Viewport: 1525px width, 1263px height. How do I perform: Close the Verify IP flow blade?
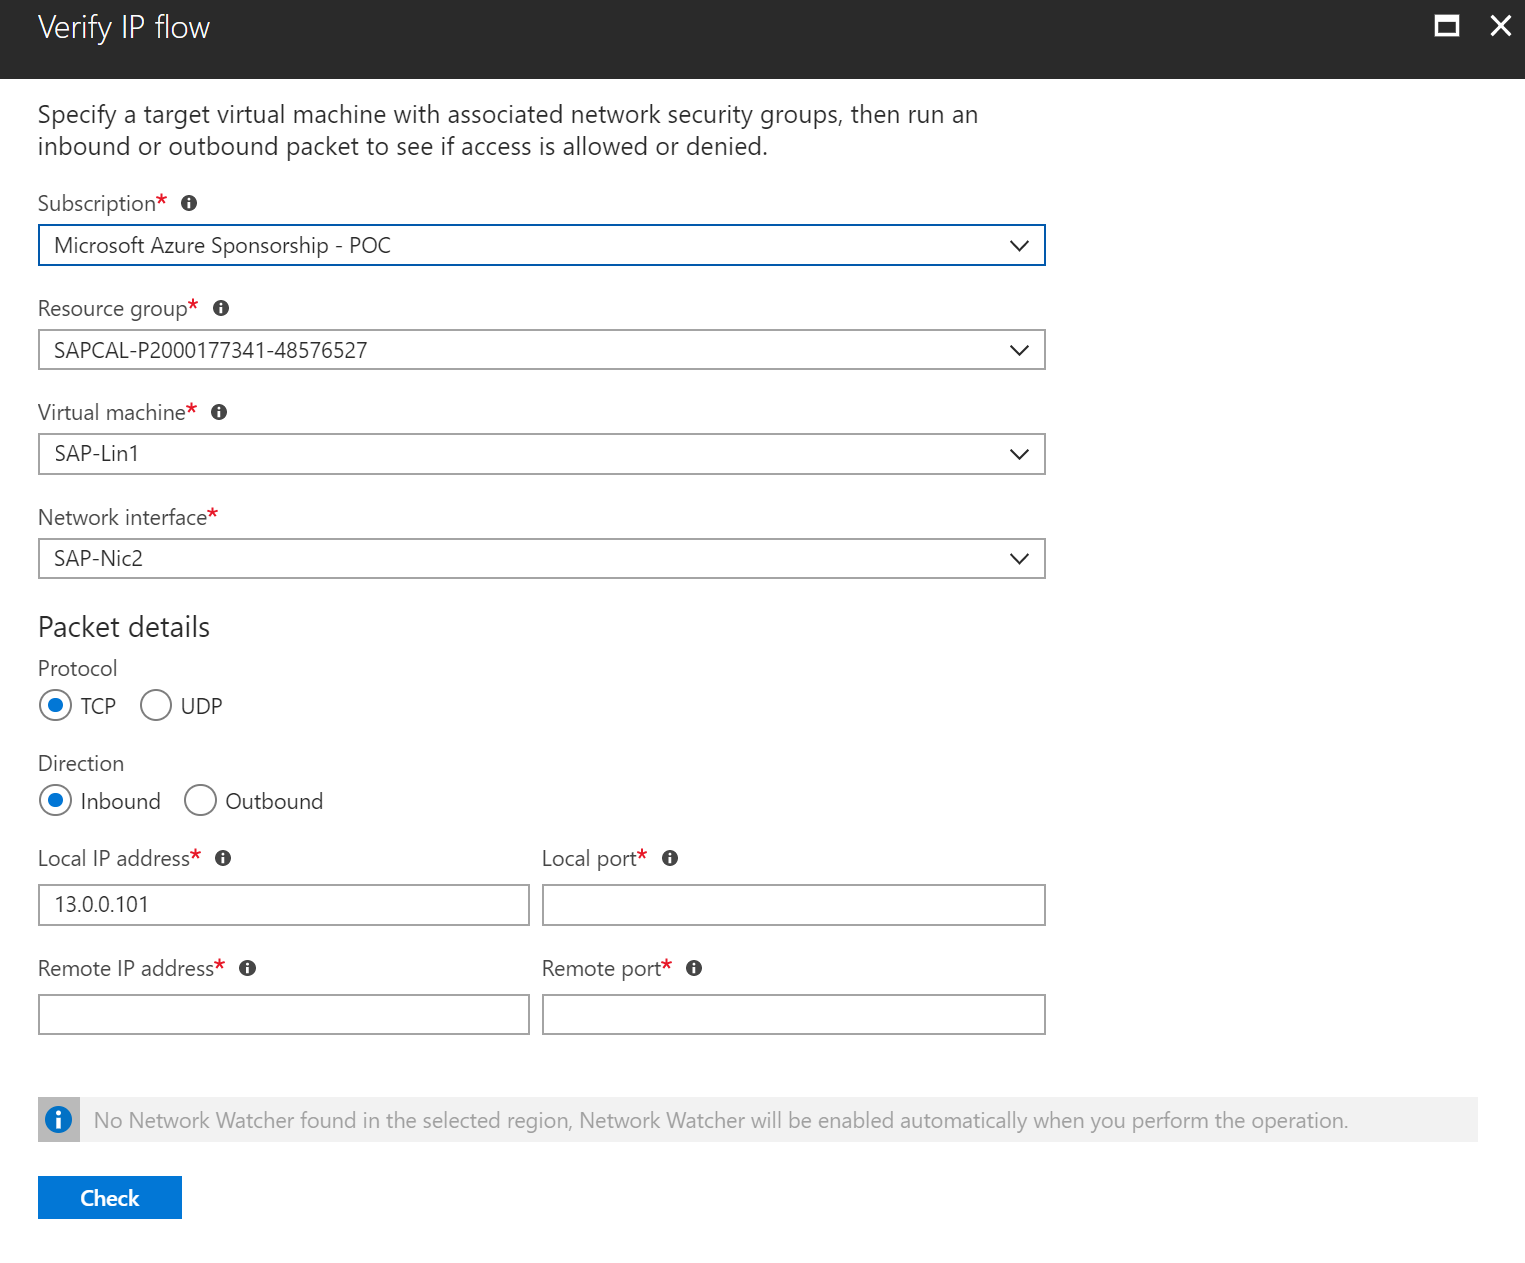click(x=1500, y=26)
